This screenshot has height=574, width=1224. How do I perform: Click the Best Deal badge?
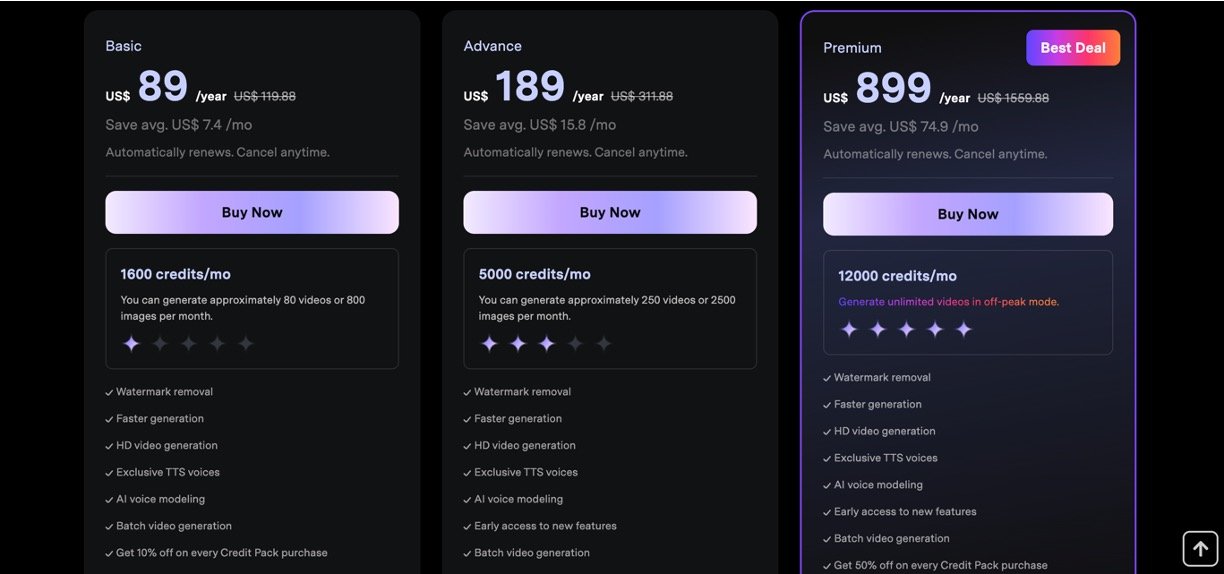1073,48
